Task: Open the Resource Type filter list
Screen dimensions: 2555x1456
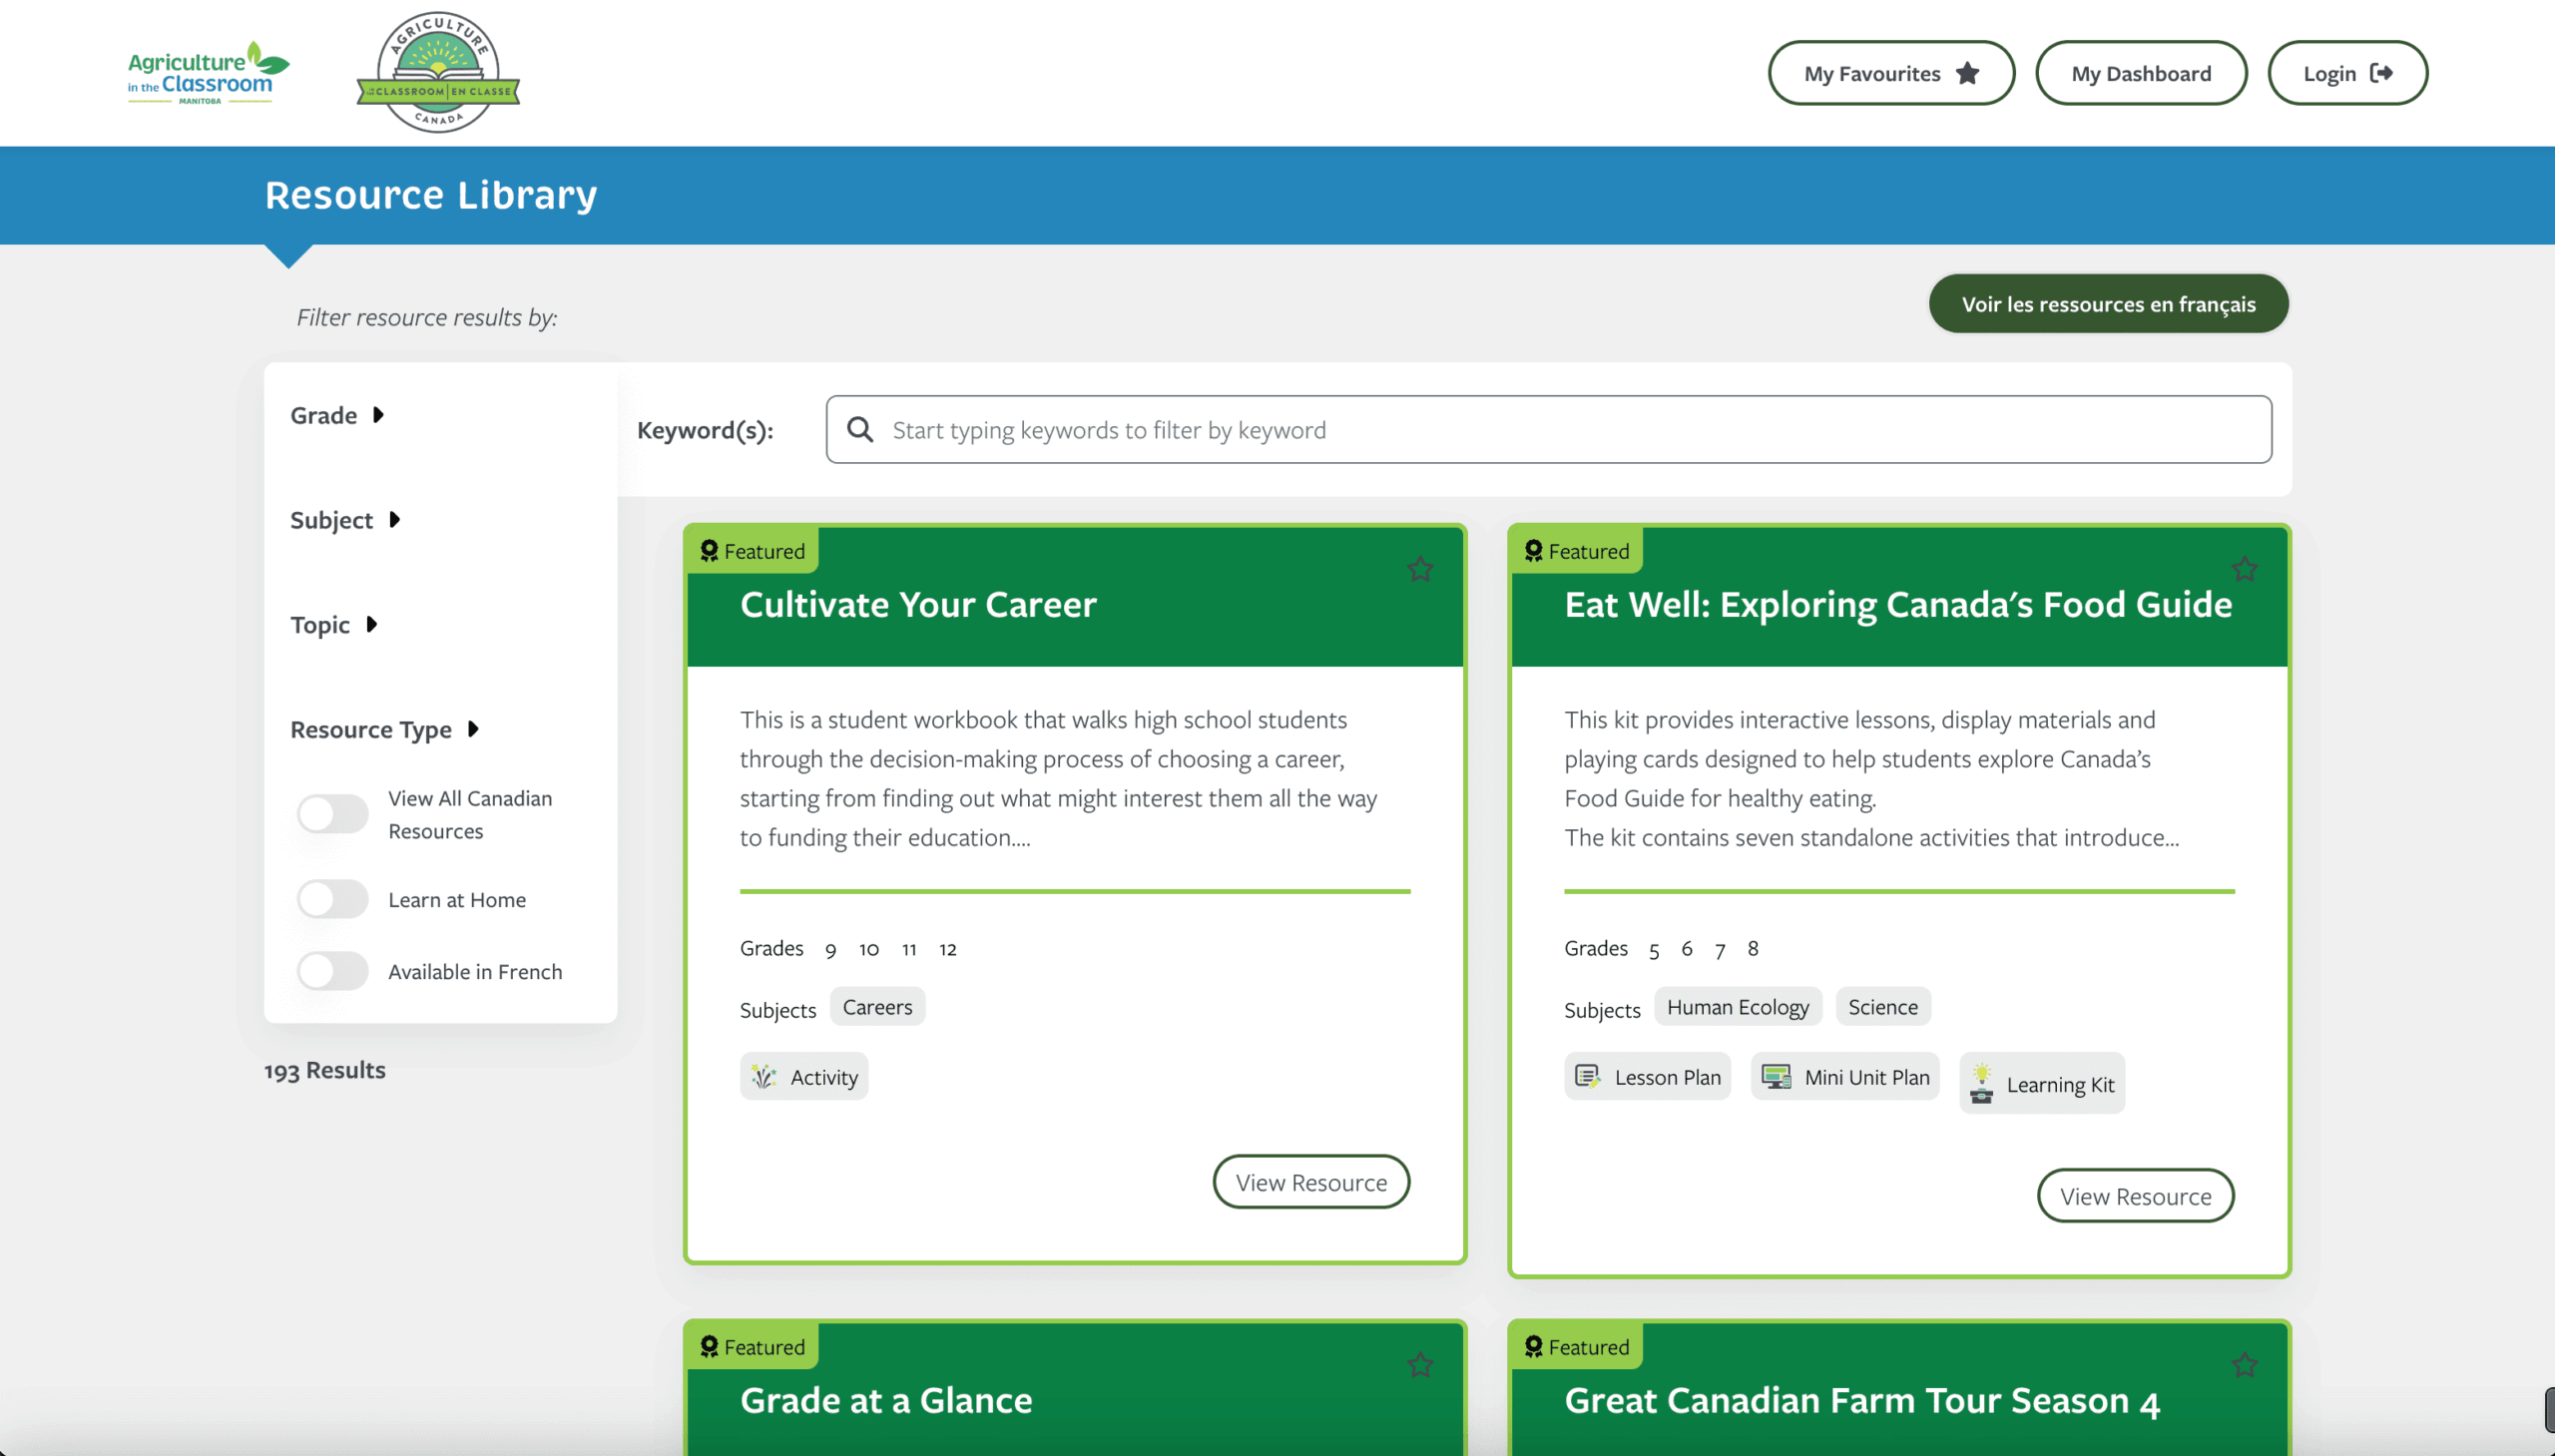Action: (x=384, y=729)
